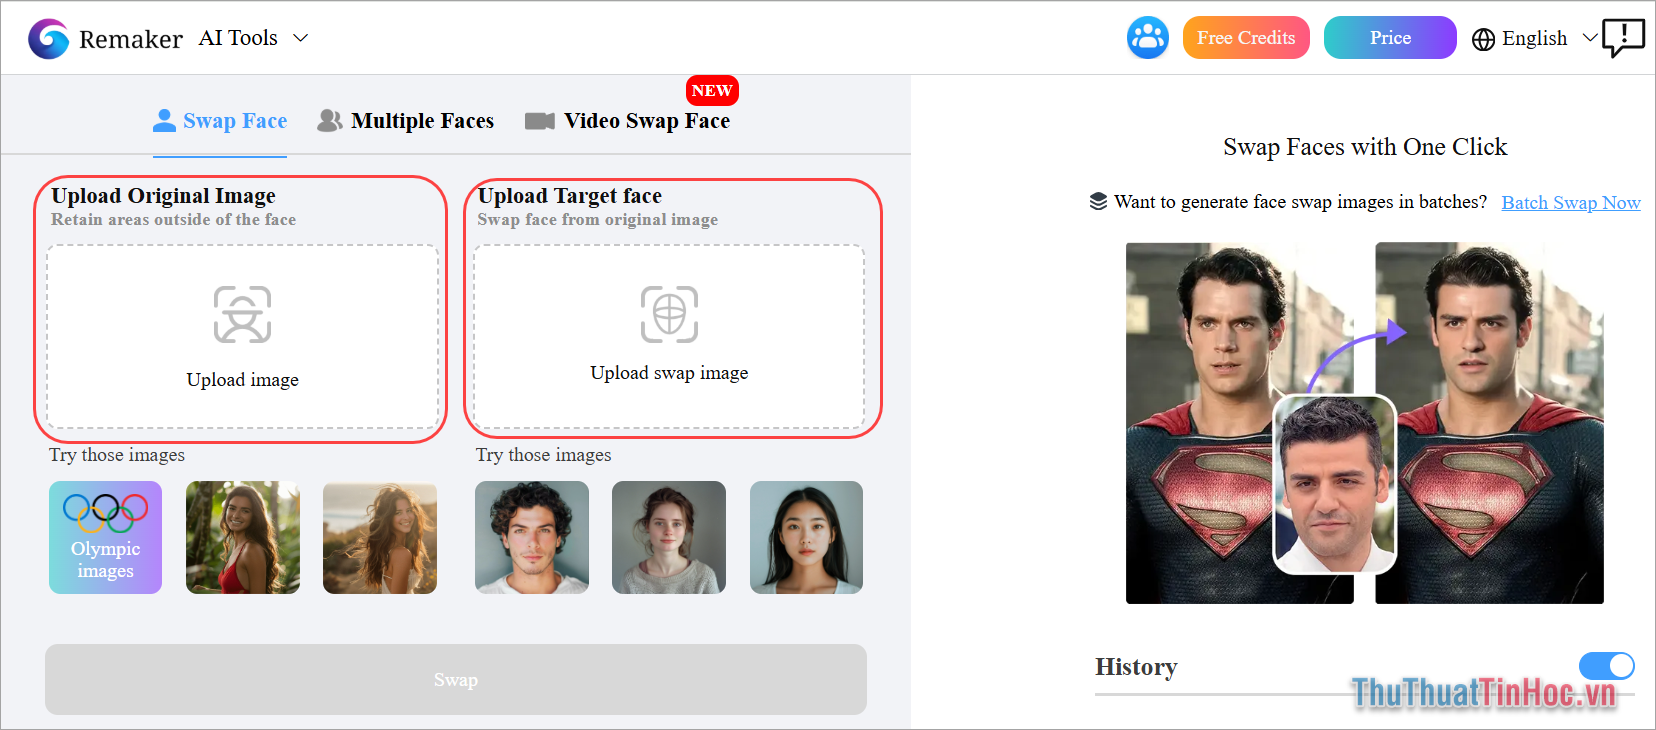Click the video camera icon
Image resolution: width=1656 pixels, height=730 pixels.
(x=540, y=121)
